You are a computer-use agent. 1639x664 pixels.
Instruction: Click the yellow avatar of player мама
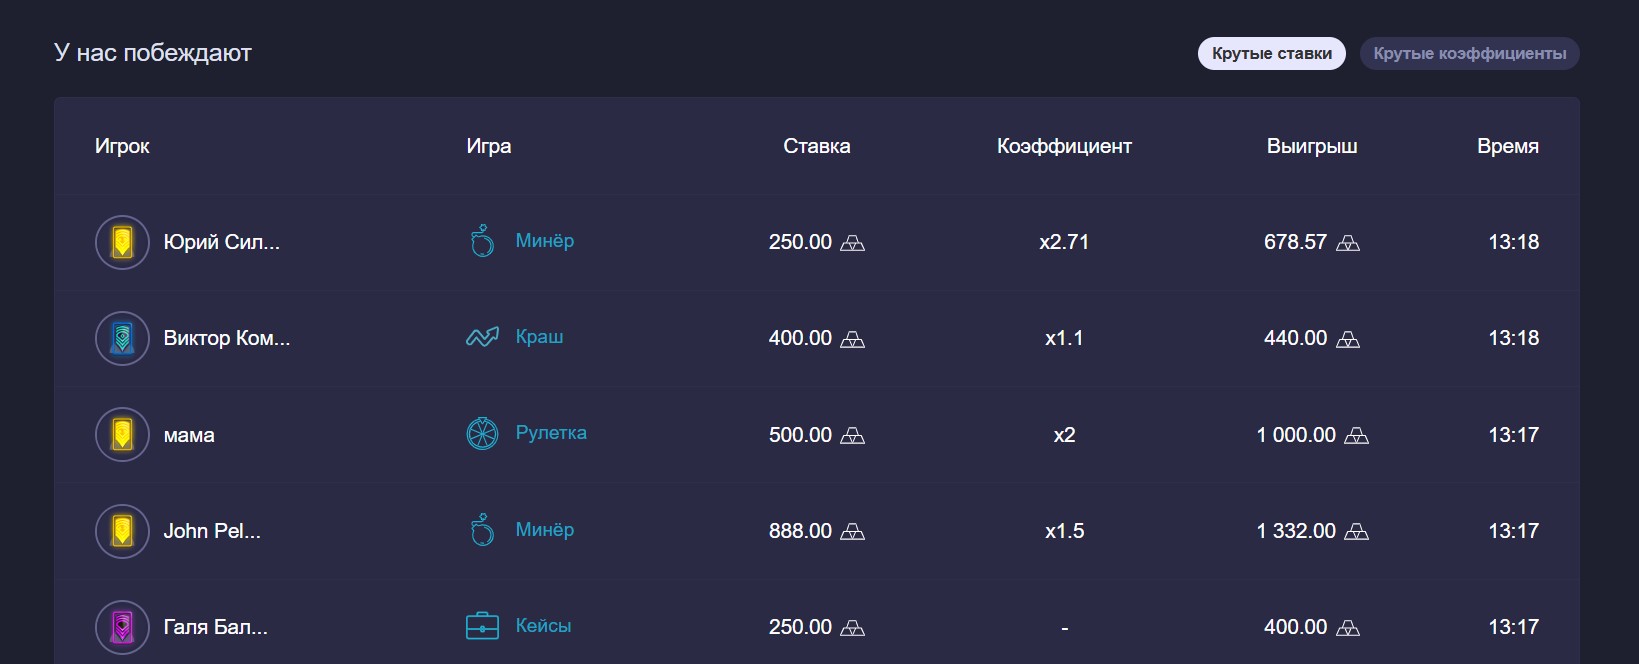pyautogui.click(x=122, y=435)
